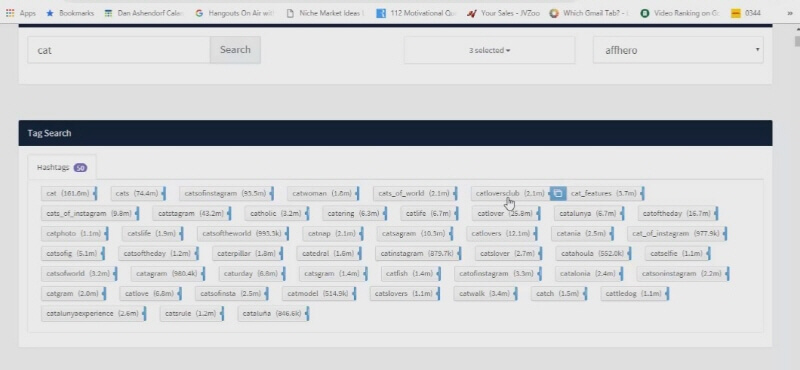
Task: Select the cat_features hashtag chip
Action: 605,193
